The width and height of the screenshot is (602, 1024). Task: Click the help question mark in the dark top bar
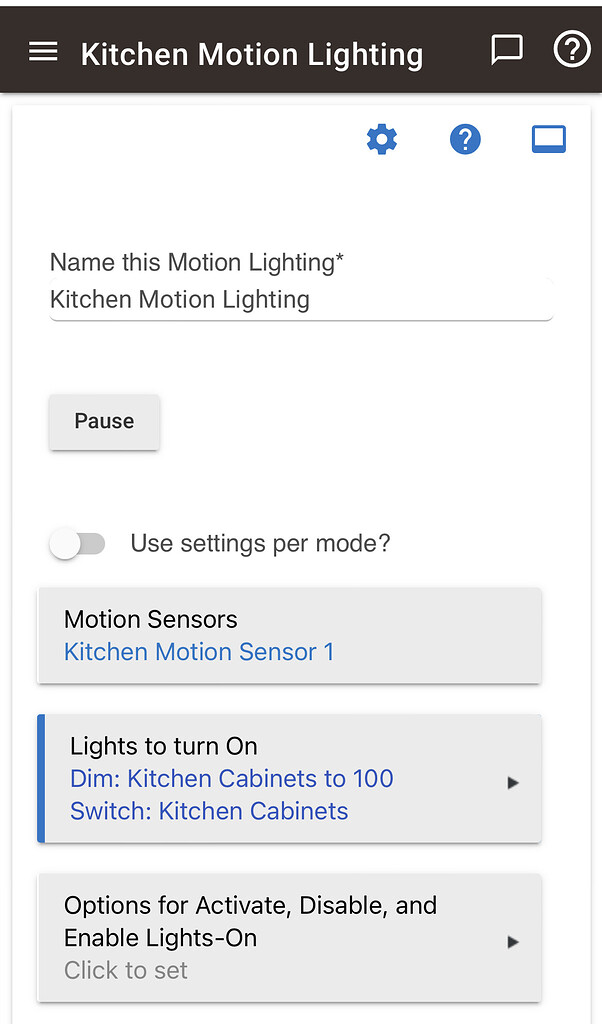[571, 49]
